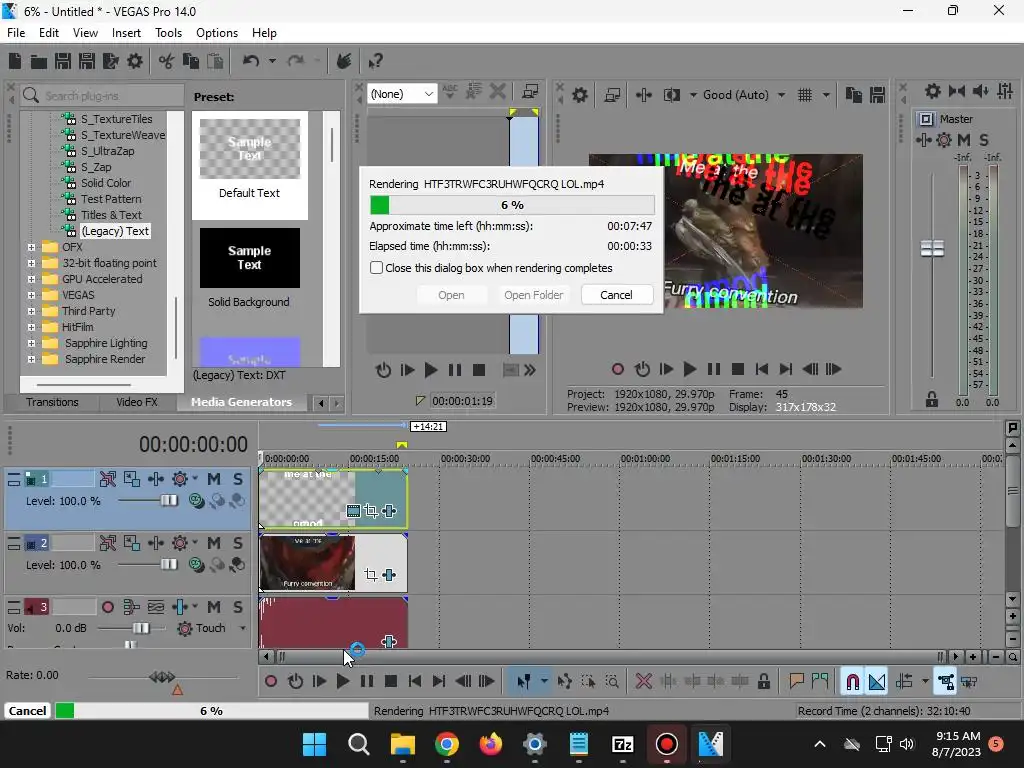The width and height of the screenshot is (1024, 768).
Task: Open the trimmer (None) dropdown
Action: (x=402, y=94)
